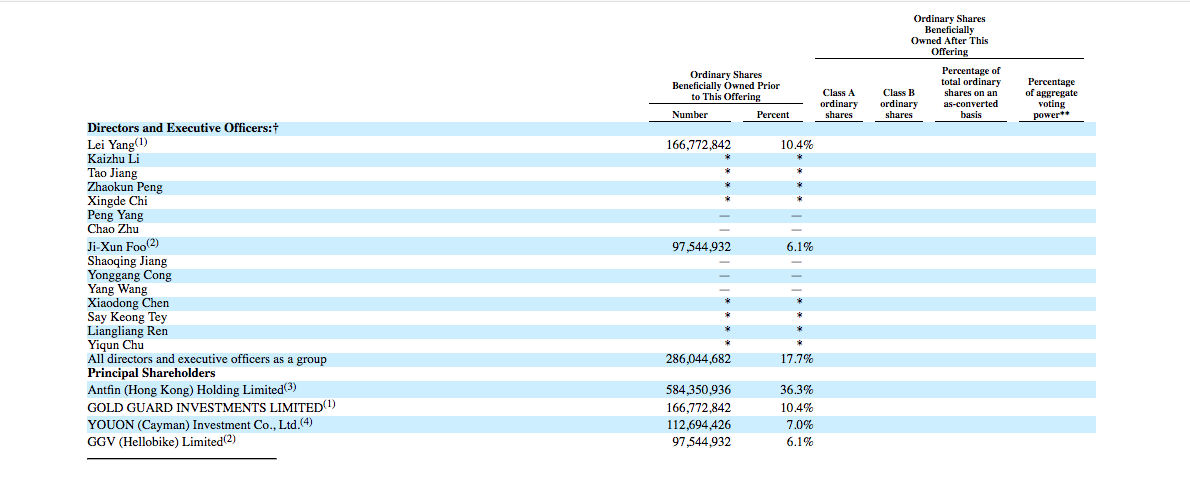Select the 17.7% group percentage

[x=797, y=359]
